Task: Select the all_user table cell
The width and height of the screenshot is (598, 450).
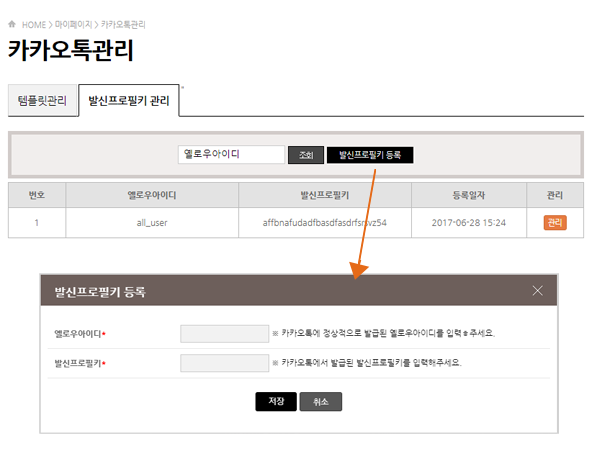Action: [152, 223]
